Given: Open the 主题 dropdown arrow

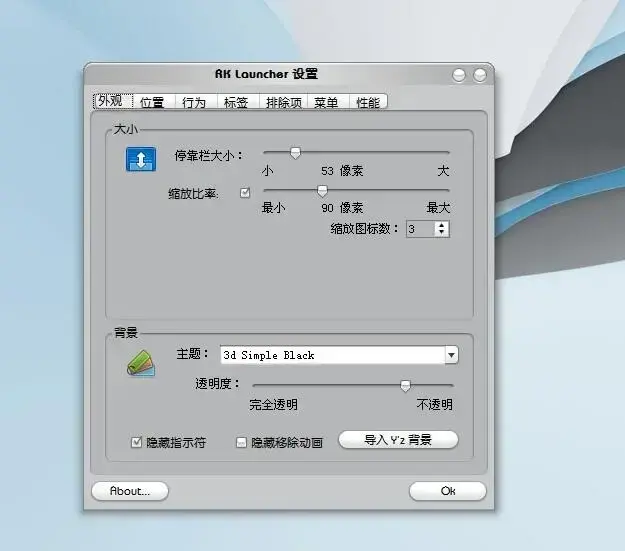Looking at the screenshot, I should [451, 355].
